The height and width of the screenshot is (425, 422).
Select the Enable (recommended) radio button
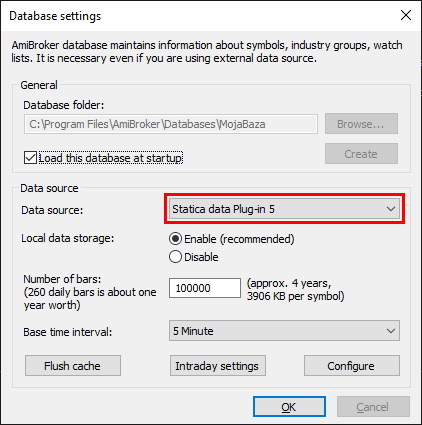[x=175, y=239]
